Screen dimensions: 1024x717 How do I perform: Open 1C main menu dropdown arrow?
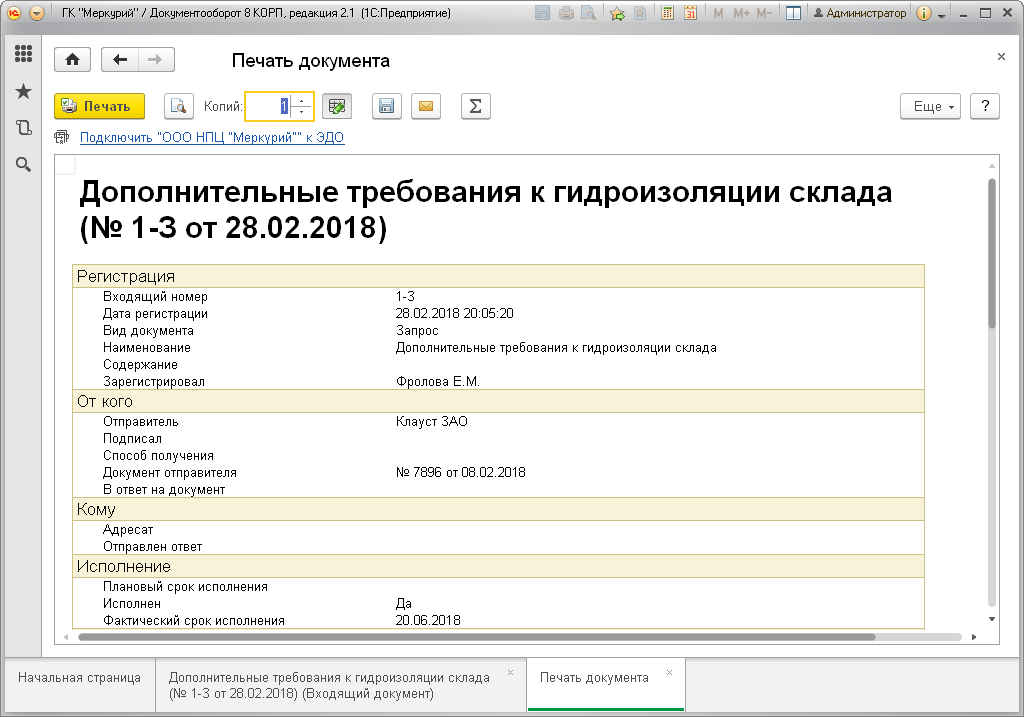pos(37,13)
